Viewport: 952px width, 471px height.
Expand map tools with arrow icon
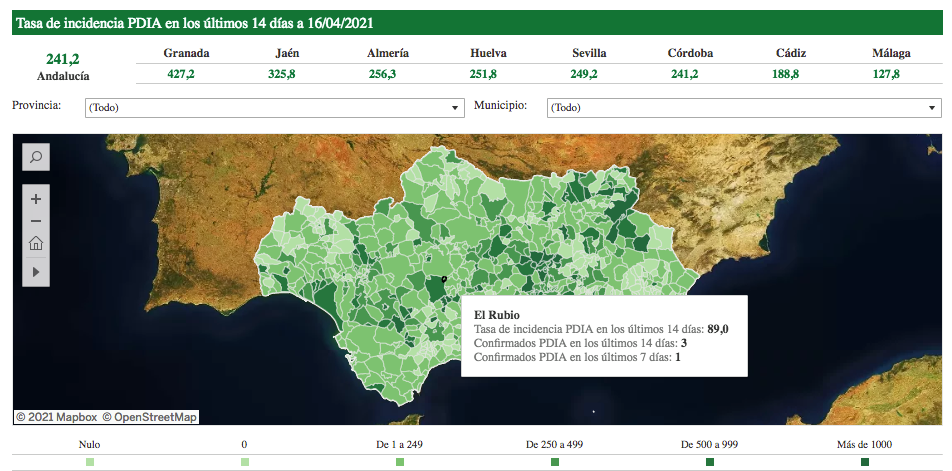[x=36, y=271]
